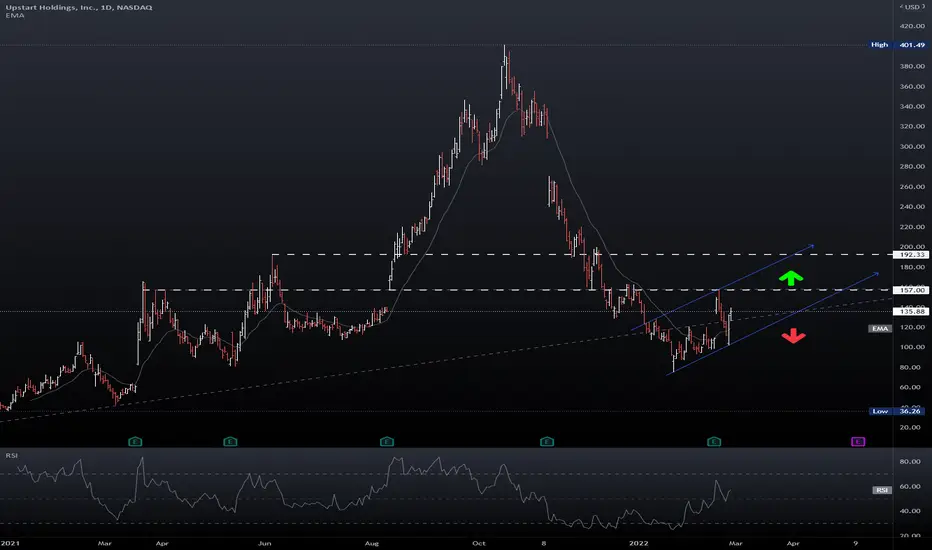Viewport: 932px width, 550px height.
Task: Click the Oct time axis label
Action: click(478, 543)
